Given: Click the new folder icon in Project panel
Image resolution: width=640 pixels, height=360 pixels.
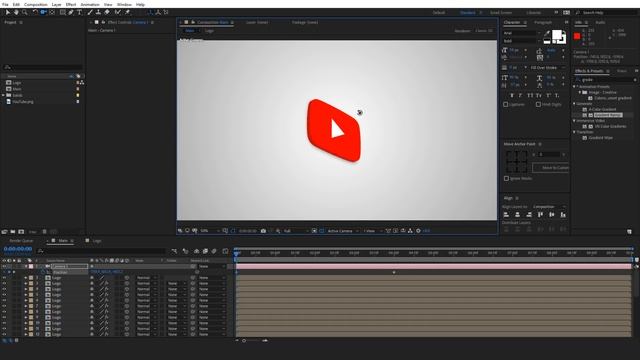Looking at the screenshot, I should (x=13, y=232).
